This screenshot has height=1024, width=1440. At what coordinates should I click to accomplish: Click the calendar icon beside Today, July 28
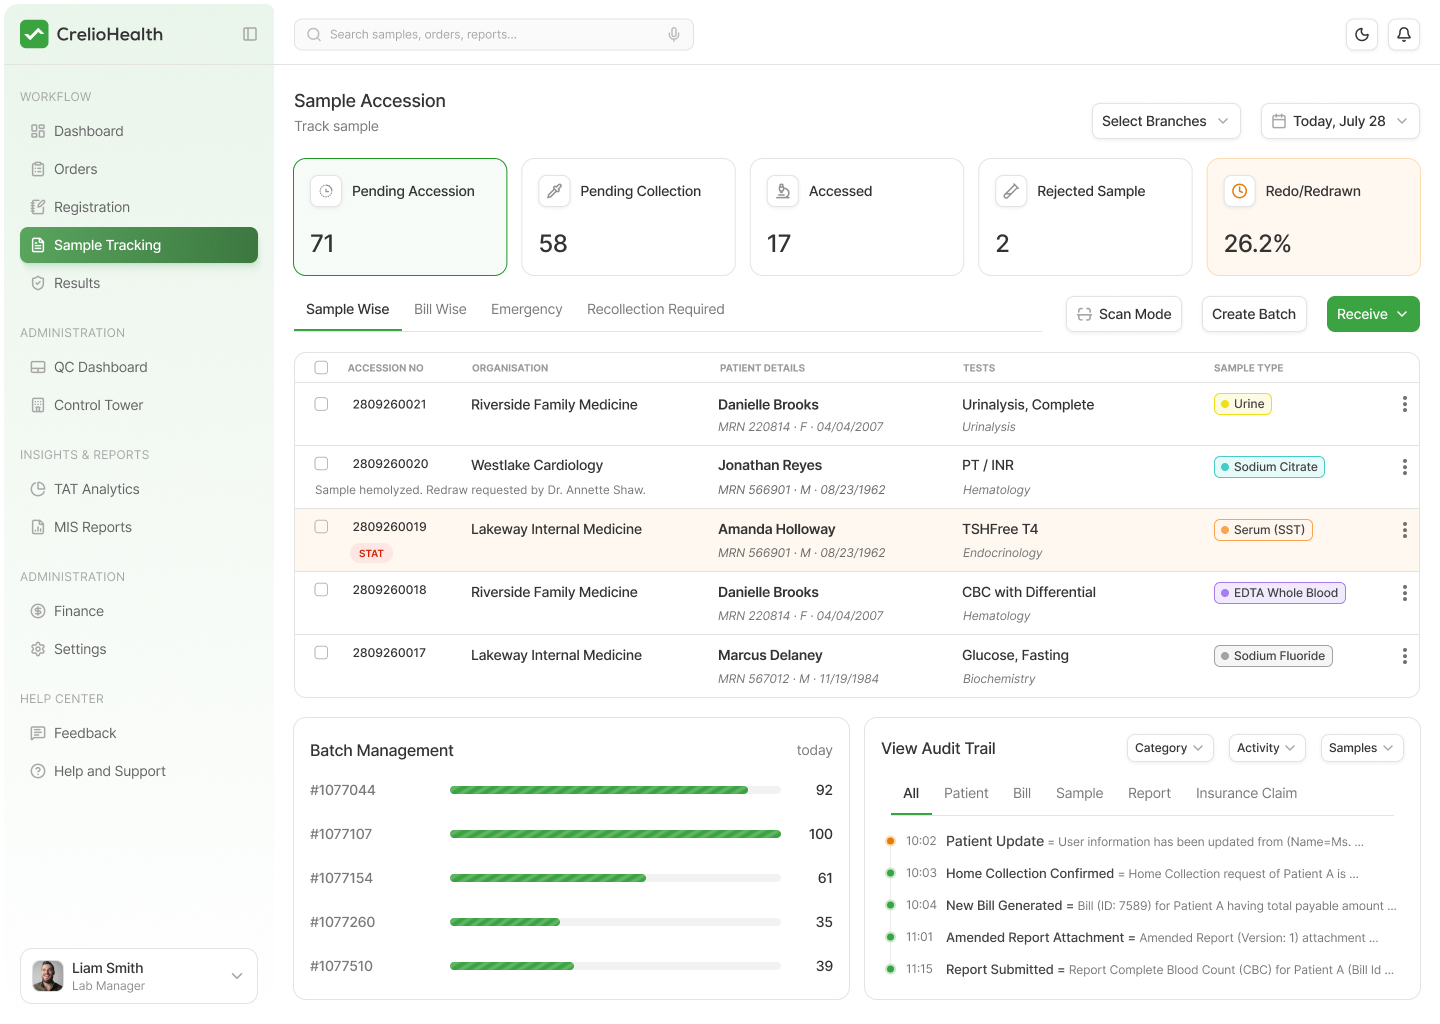(x=1279, y=121)
